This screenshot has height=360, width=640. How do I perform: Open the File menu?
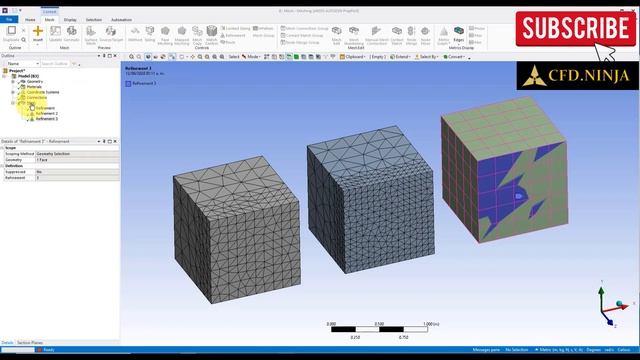click(x=9, y=20)
